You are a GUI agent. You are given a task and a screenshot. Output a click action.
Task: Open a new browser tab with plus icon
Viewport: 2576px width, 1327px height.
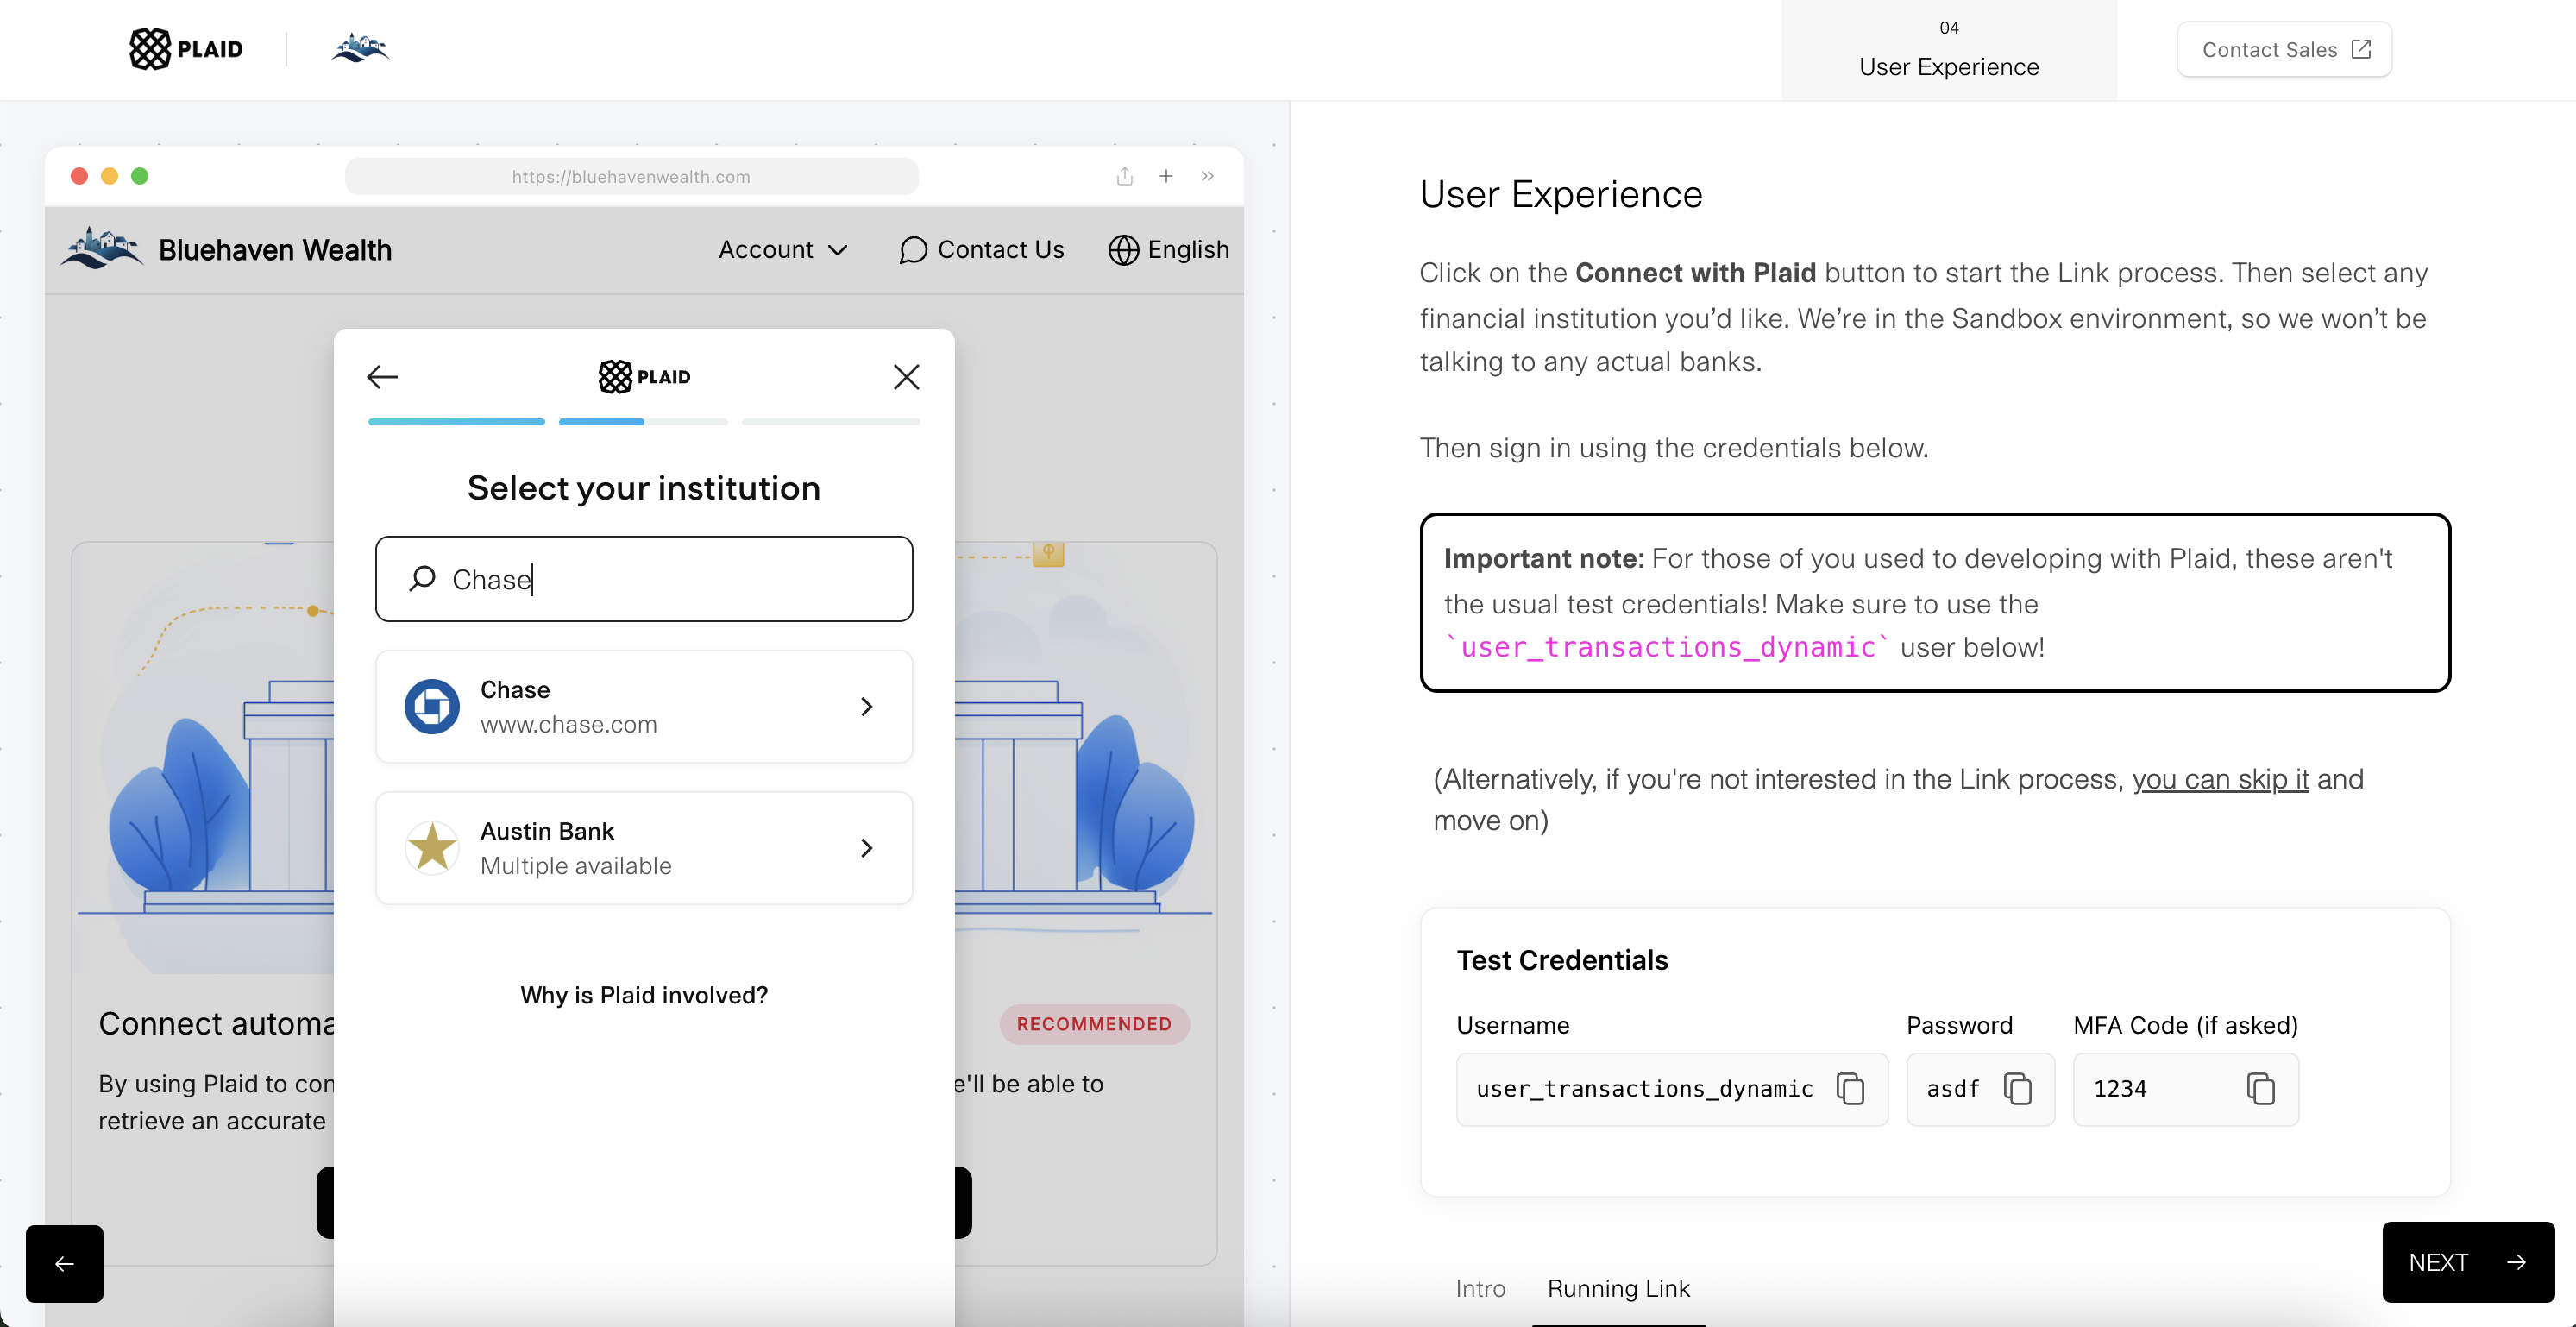[1166, 176]
